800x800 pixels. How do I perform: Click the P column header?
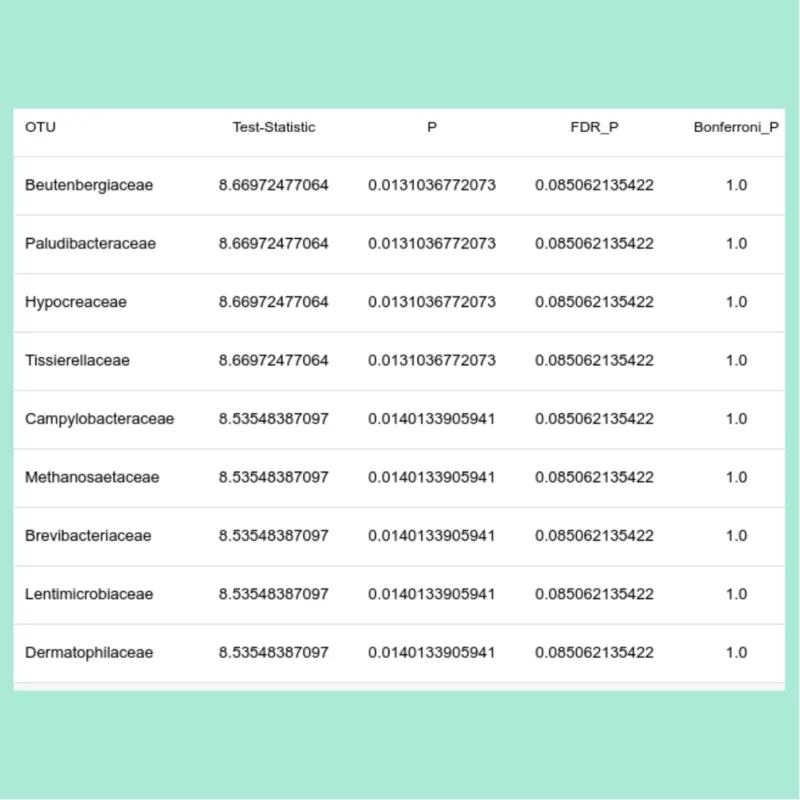tap(432, 127)
